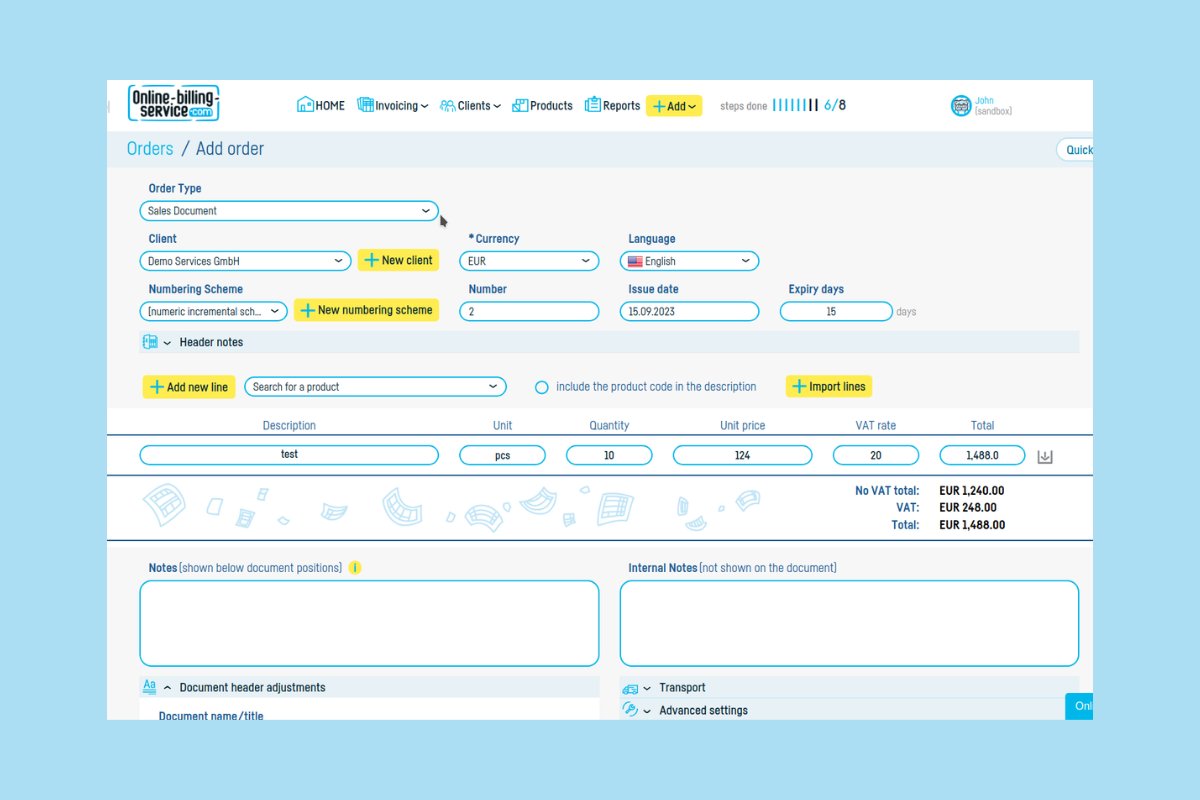Click the Import lines button
This screenshot has width=1200, height=800.
coord(828,387)
